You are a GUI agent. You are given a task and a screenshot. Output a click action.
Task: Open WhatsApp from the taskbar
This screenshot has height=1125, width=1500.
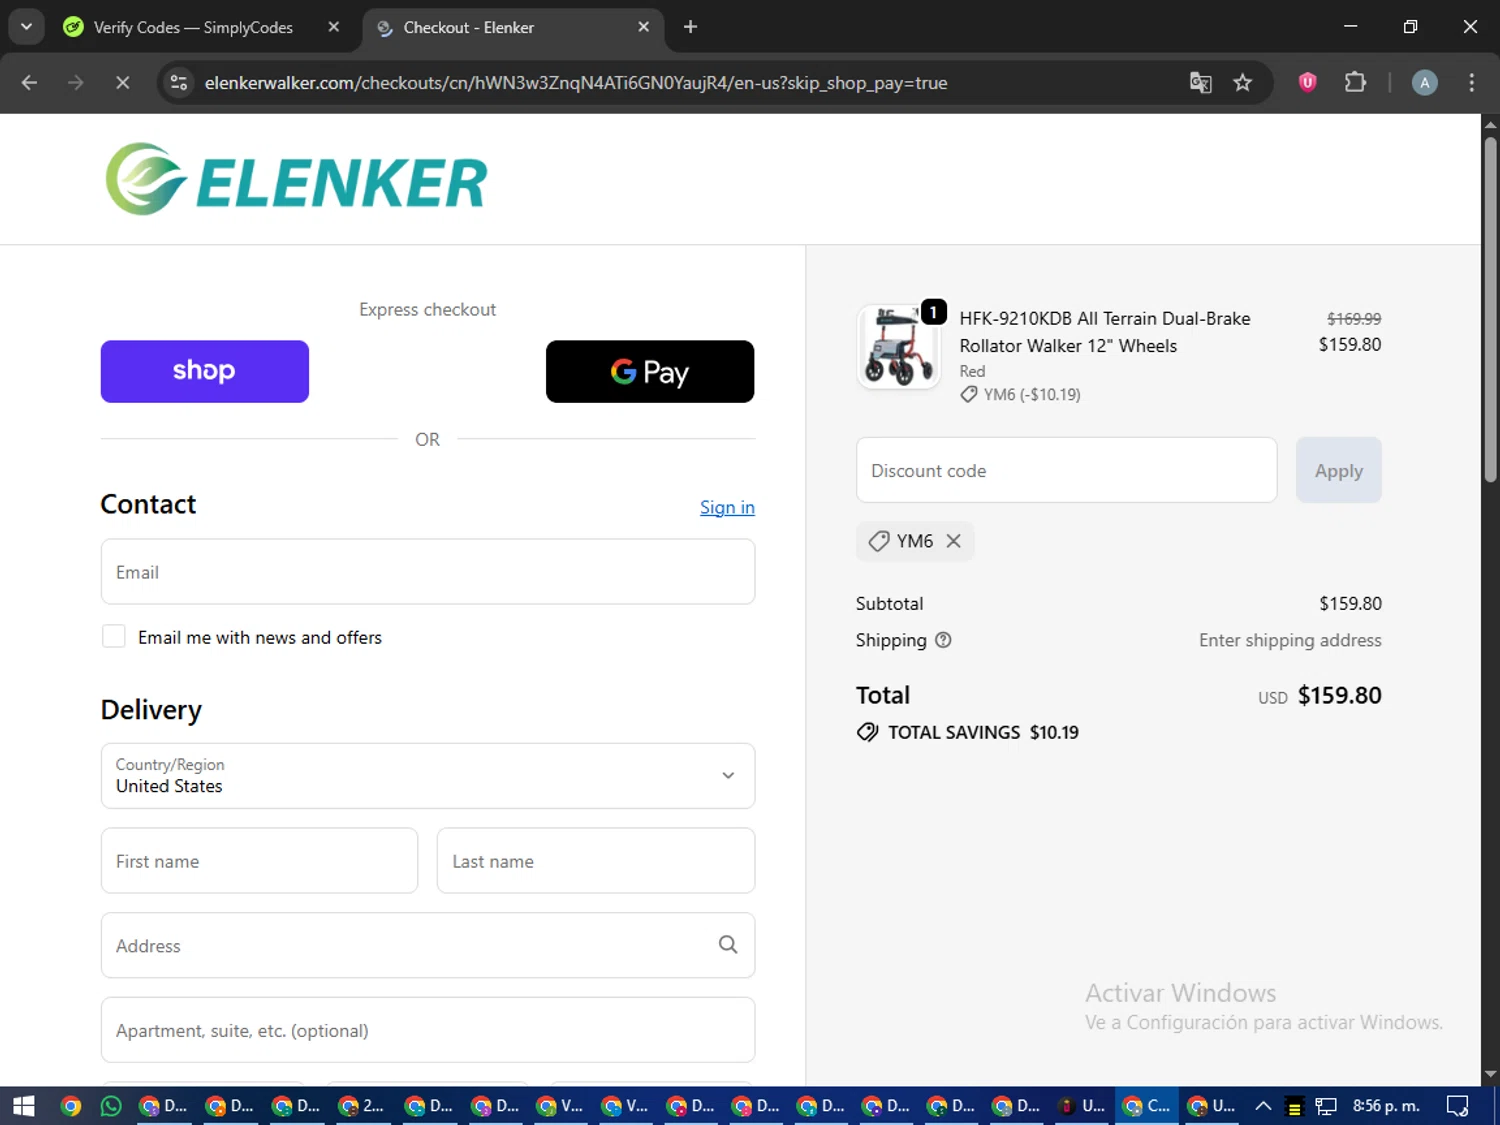(111, 1106)
